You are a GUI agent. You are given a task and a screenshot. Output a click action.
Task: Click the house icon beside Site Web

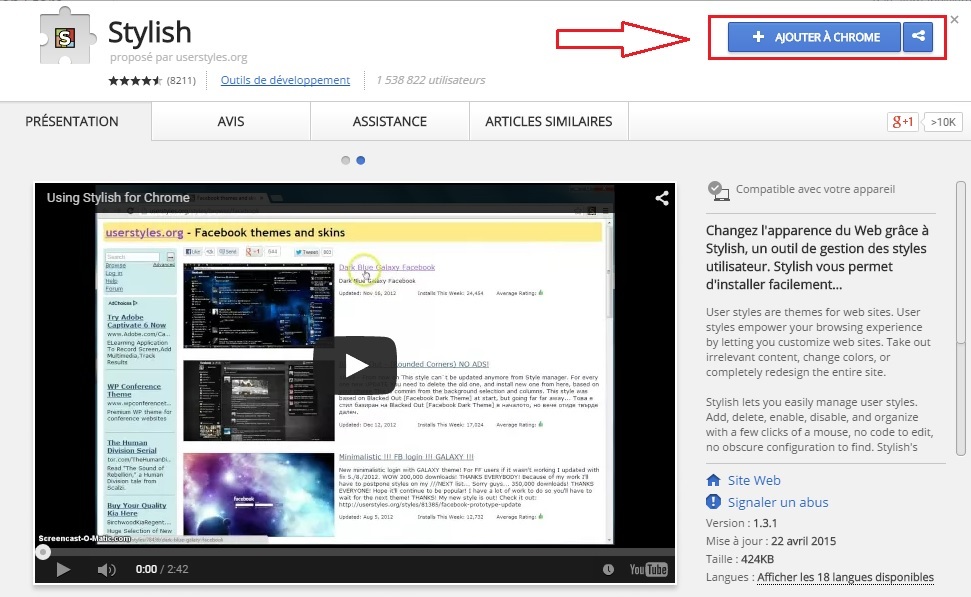click(713, 481)
